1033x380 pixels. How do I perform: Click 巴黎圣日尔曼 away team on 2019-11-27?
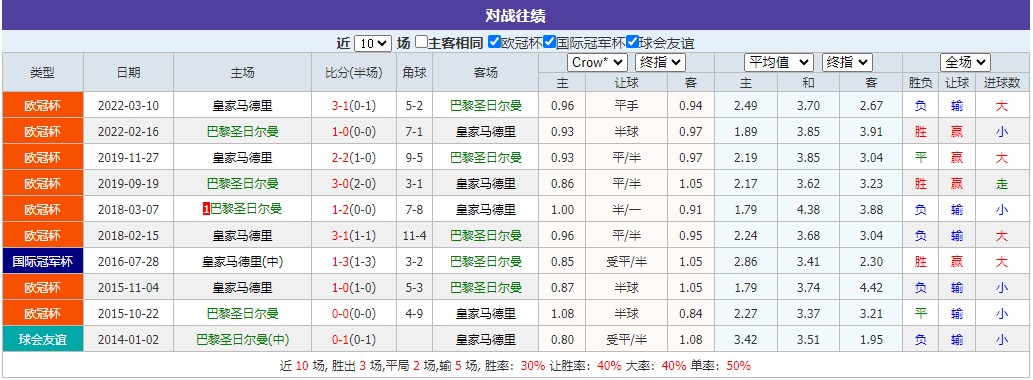[x=486, y=157]
